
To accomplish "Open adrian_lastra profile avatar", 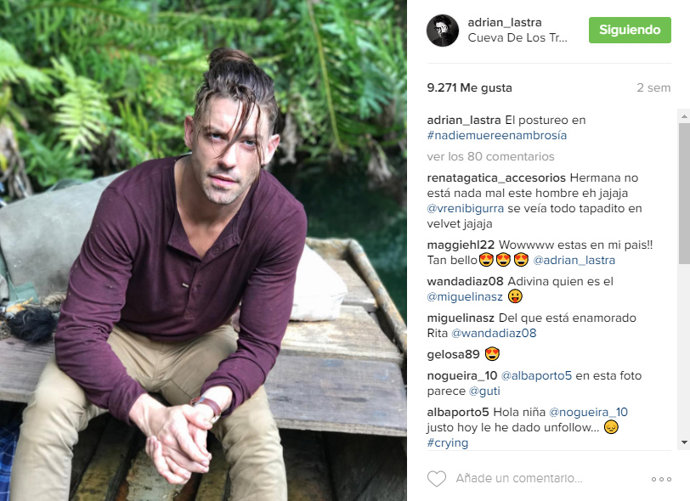I will (443, 30).
